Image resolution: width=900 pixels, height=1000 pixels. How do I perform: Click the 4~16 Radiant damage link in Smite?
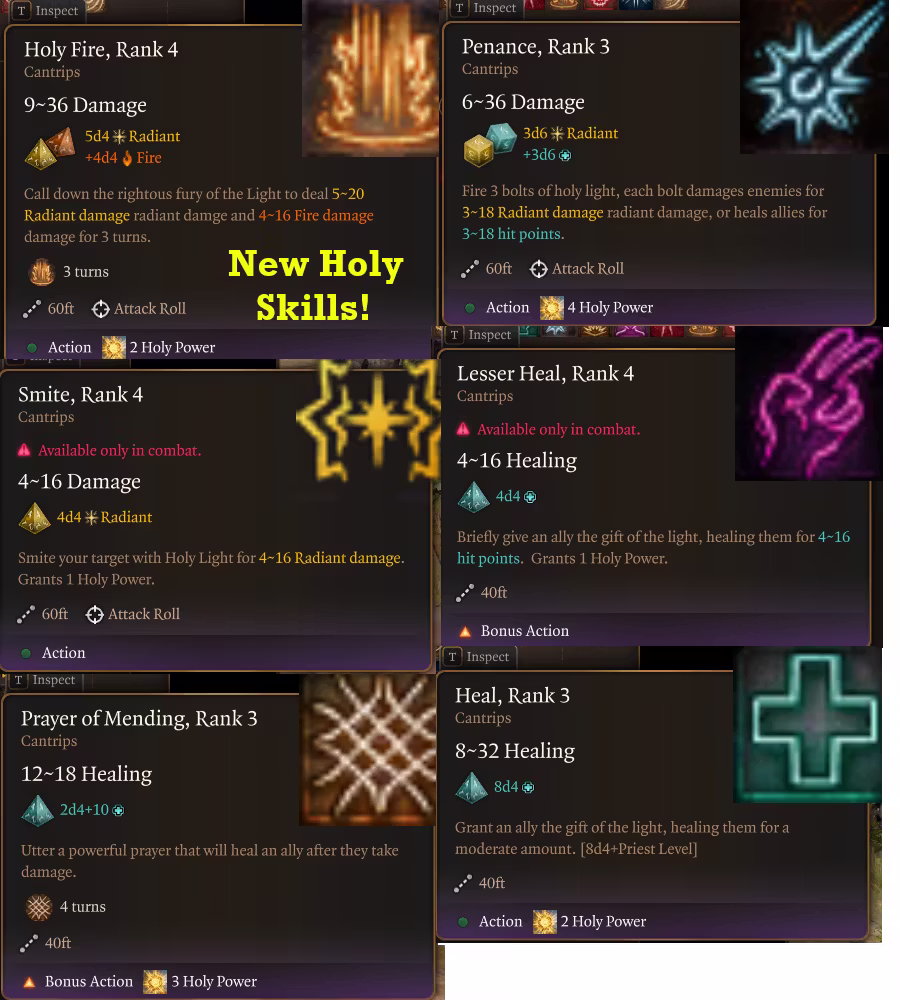tap(330, 558)
